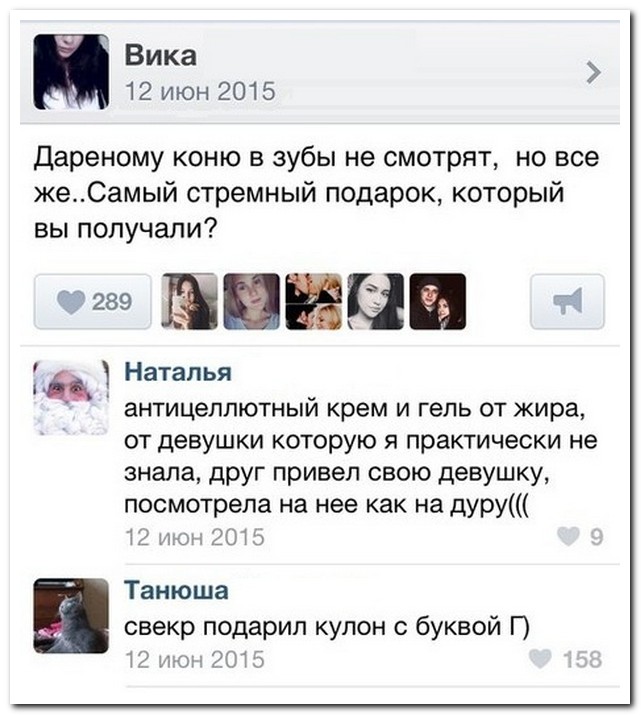This screenshot has width=641, height=715.
Task: Open post details with the chevron arrow
Action: [x=593, y=73]
